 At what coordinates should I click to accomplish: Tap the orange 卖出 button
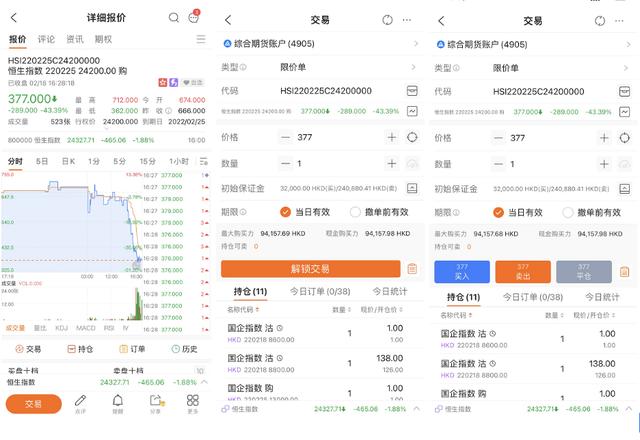pos(523,272)
